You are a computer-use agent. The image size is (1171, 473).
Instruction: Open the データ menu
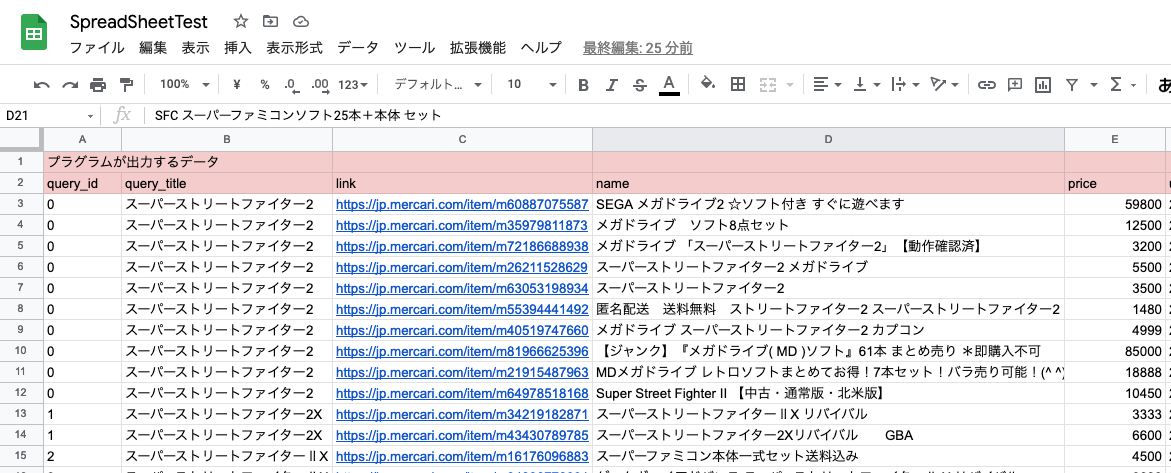(x=358, y=48)
